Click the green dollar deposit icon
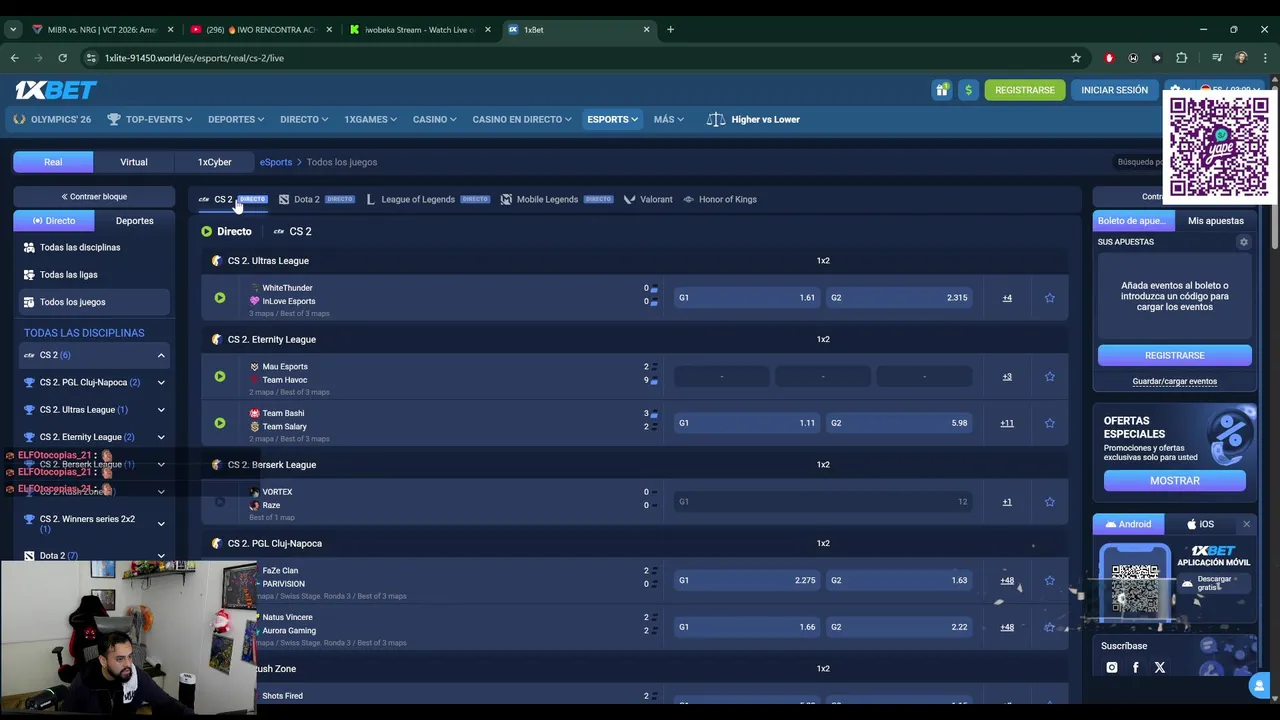 (968, 90)
